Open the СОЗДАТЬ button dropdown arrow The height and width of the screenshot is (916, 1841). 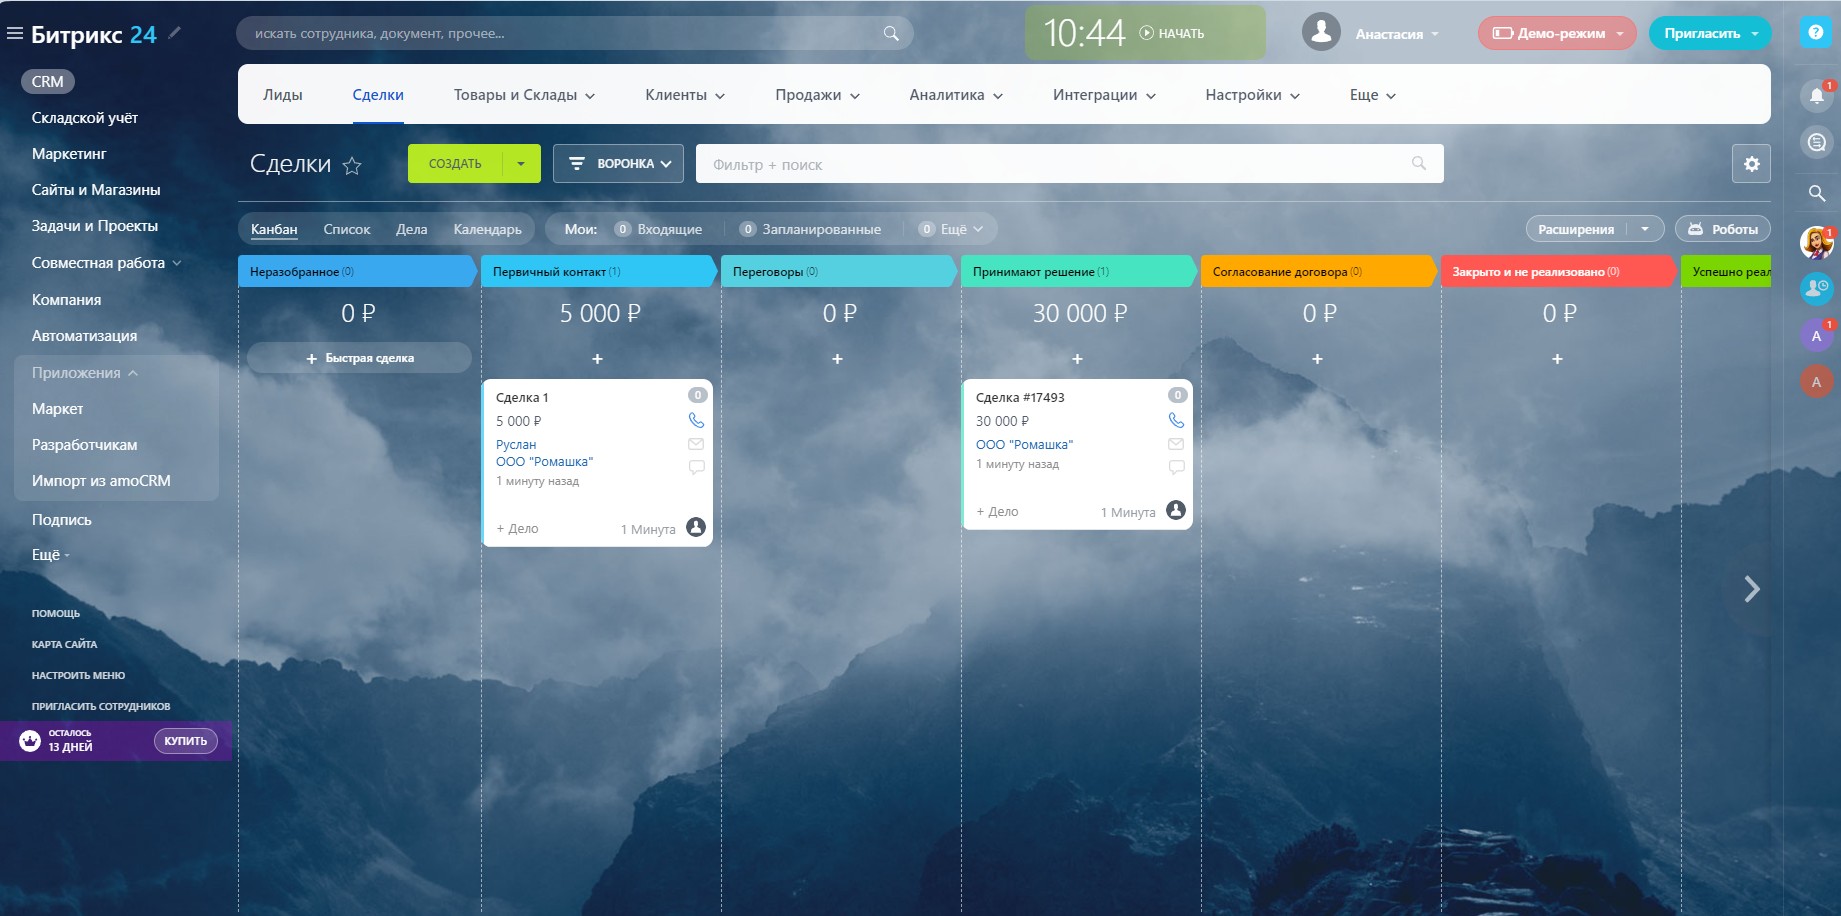click(521, 164)
